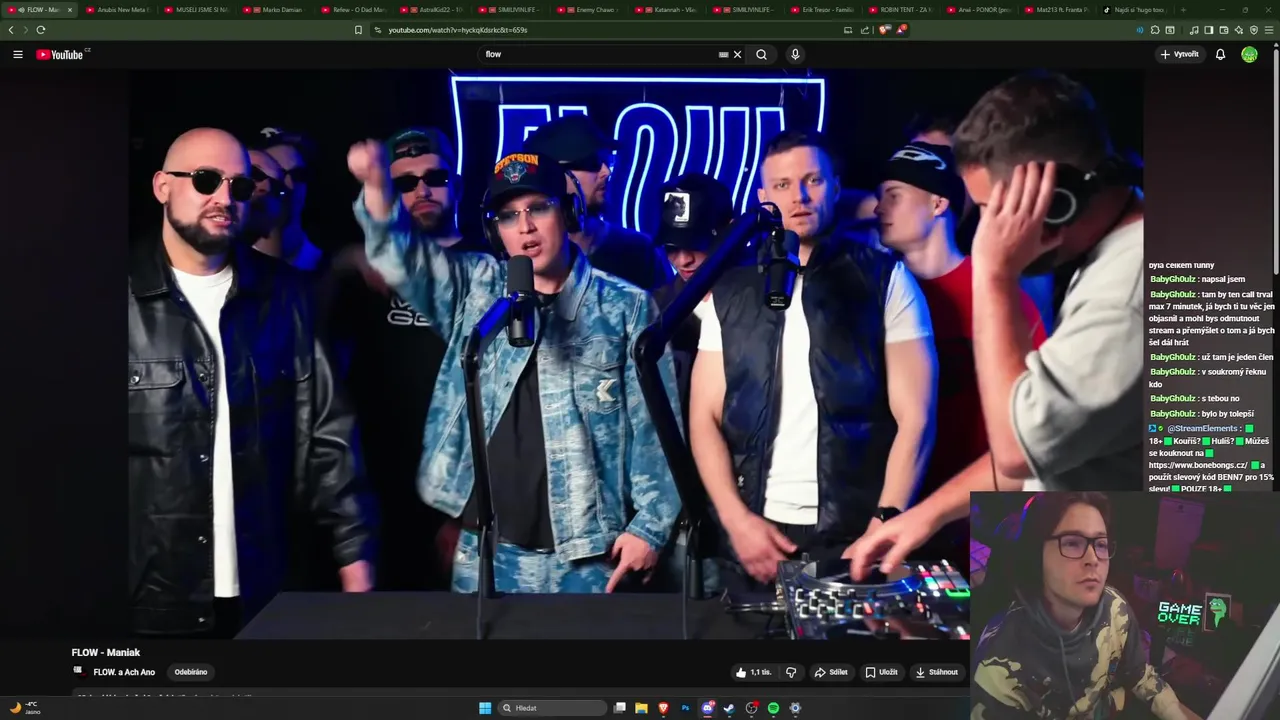The height and width of the screenshot is (720, 1280).
Task: Open Spotify from taskbar
Action: pos(773,708)
